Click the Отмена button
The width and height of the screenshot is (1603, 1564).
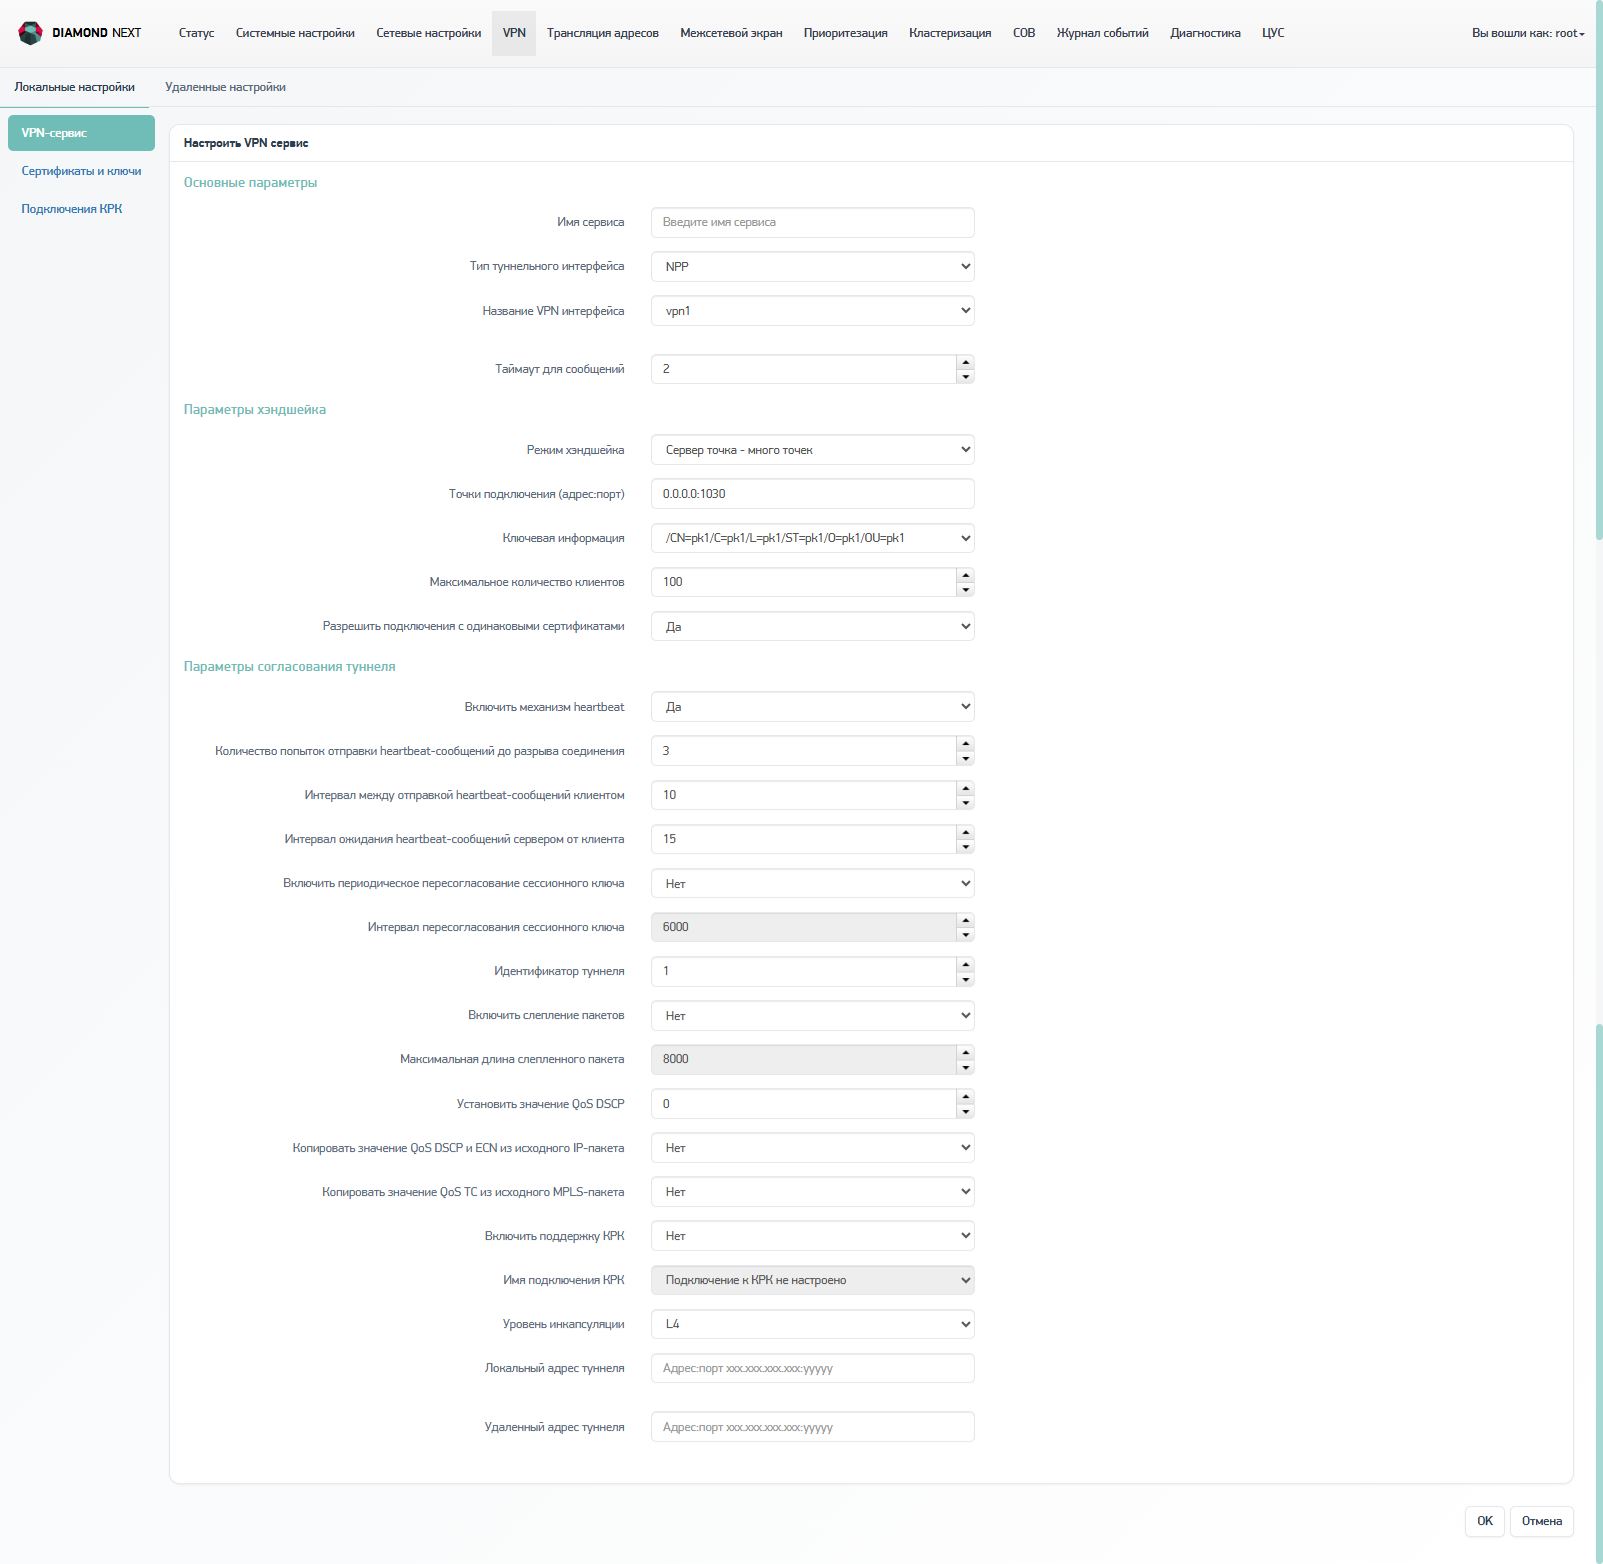tap(1541, 1521)
